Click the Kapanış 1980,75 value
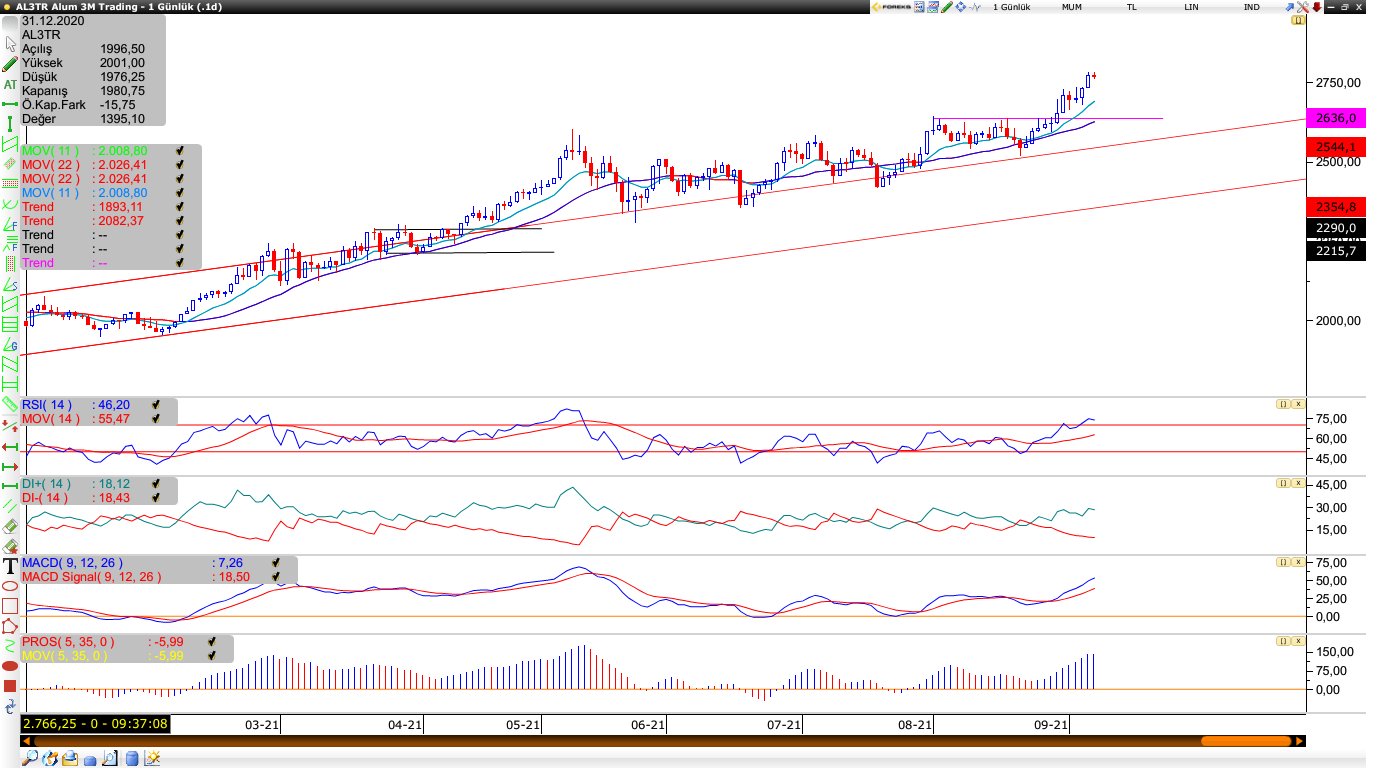The height and width of the screenshot is (768, 1380). pyautogui.click(x=122, y=90)
